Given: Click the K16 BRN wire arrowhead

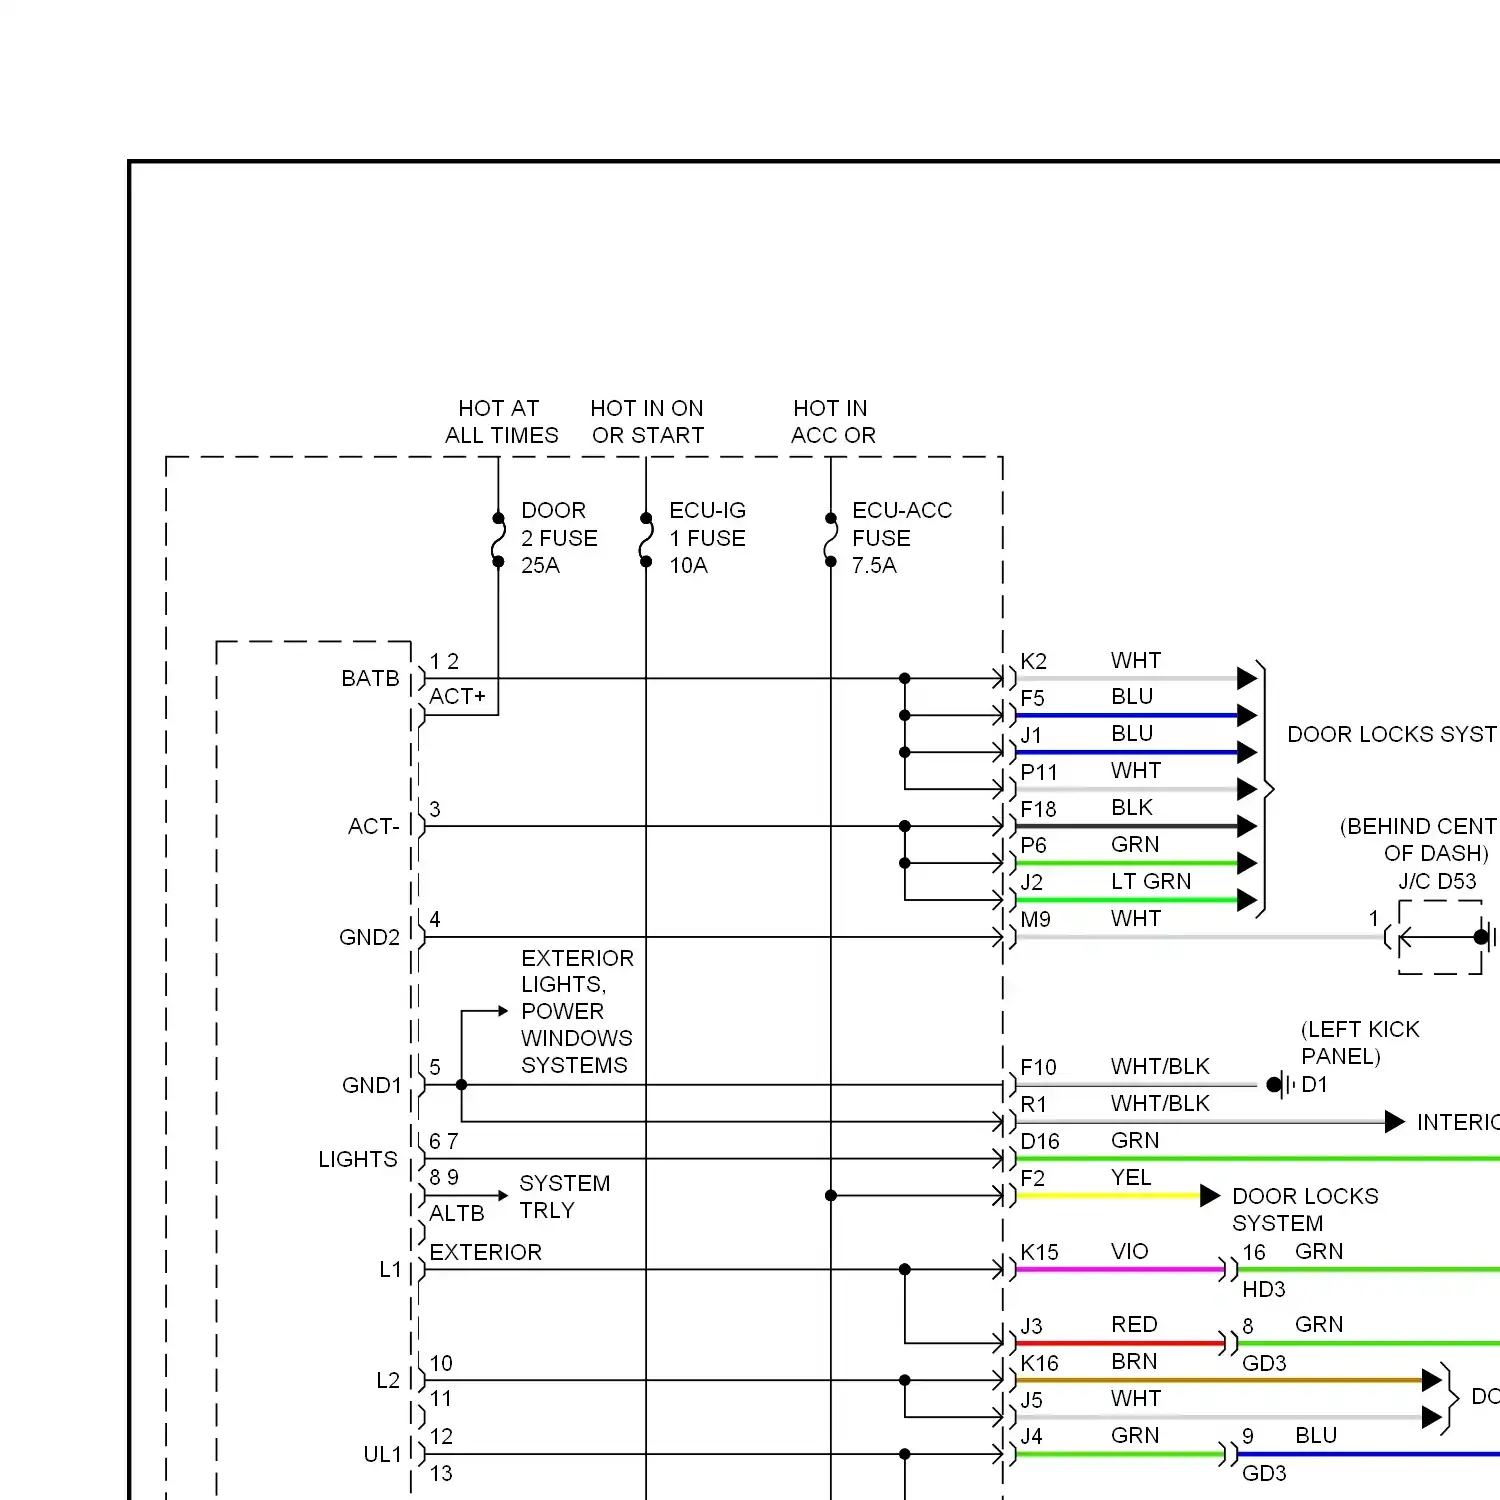Looking at the screenshot, I should click(x=1432, y=1381).
